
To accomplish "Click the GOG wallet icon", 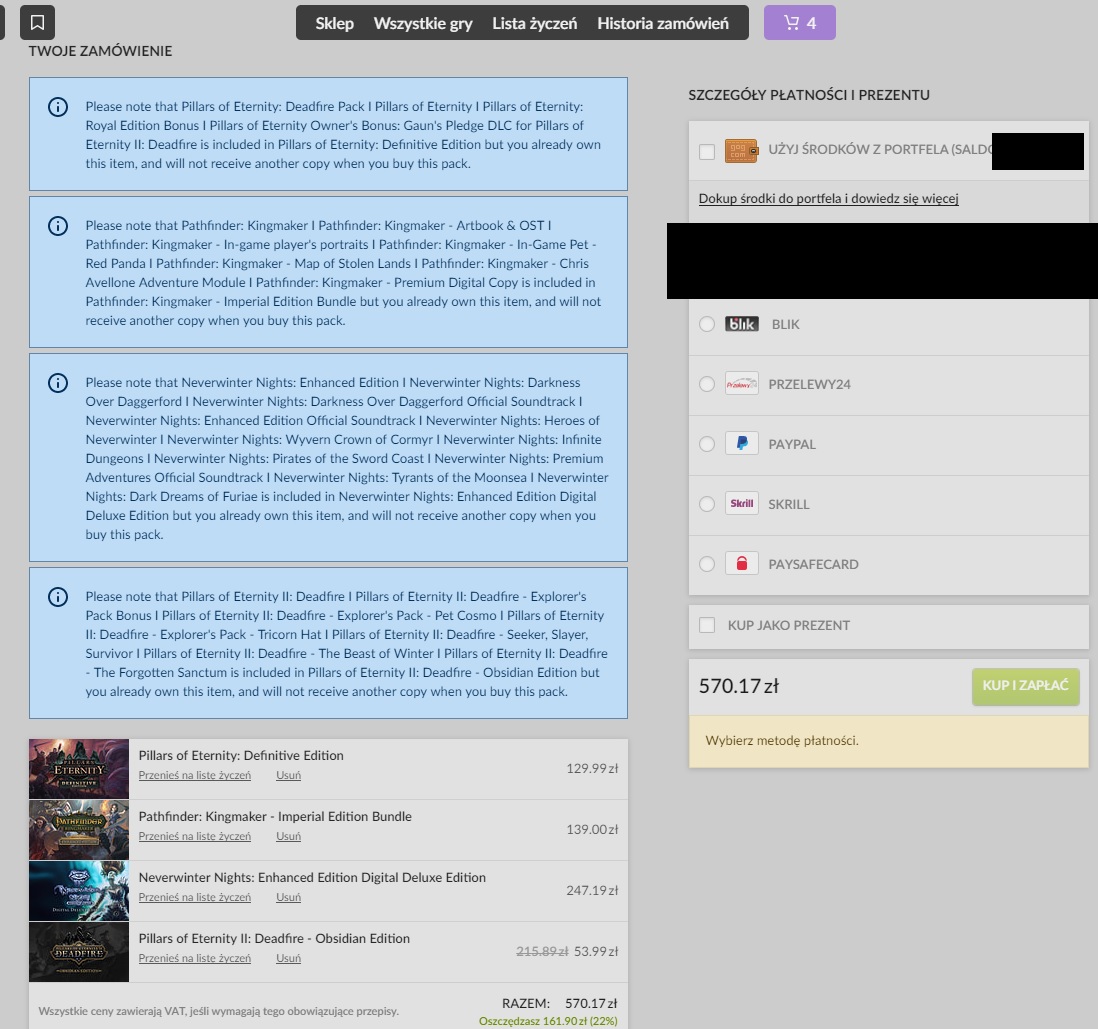I will tap(741, 151).
